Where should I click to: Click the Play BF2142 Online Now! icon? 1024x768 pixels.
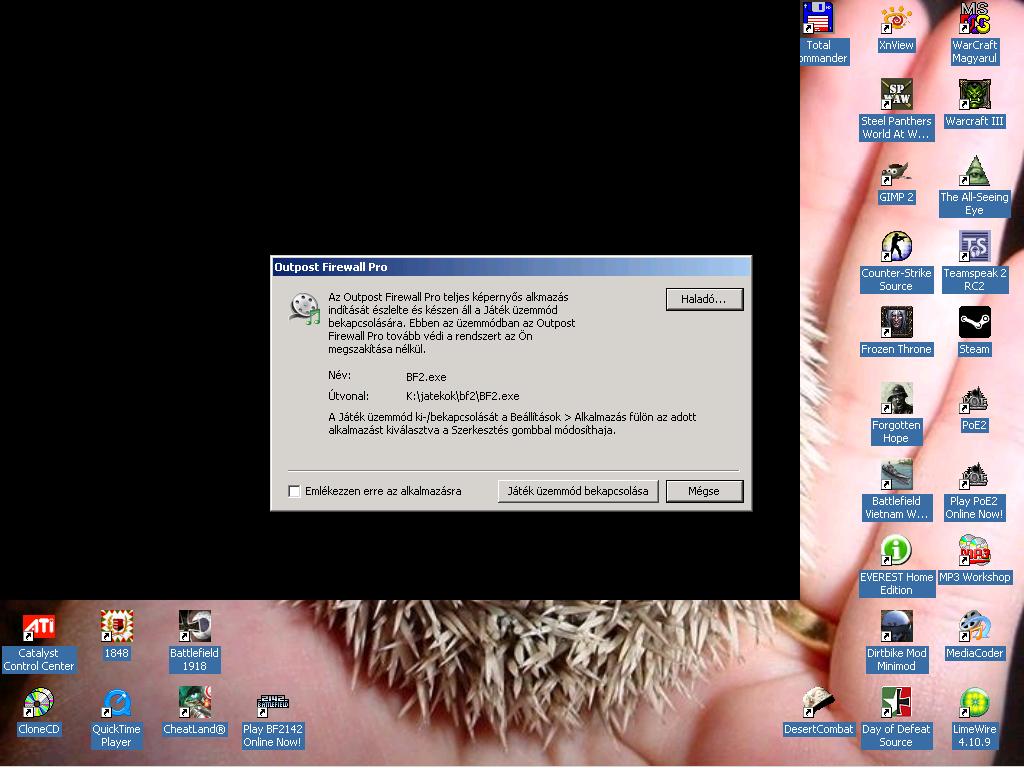[272, 704]
